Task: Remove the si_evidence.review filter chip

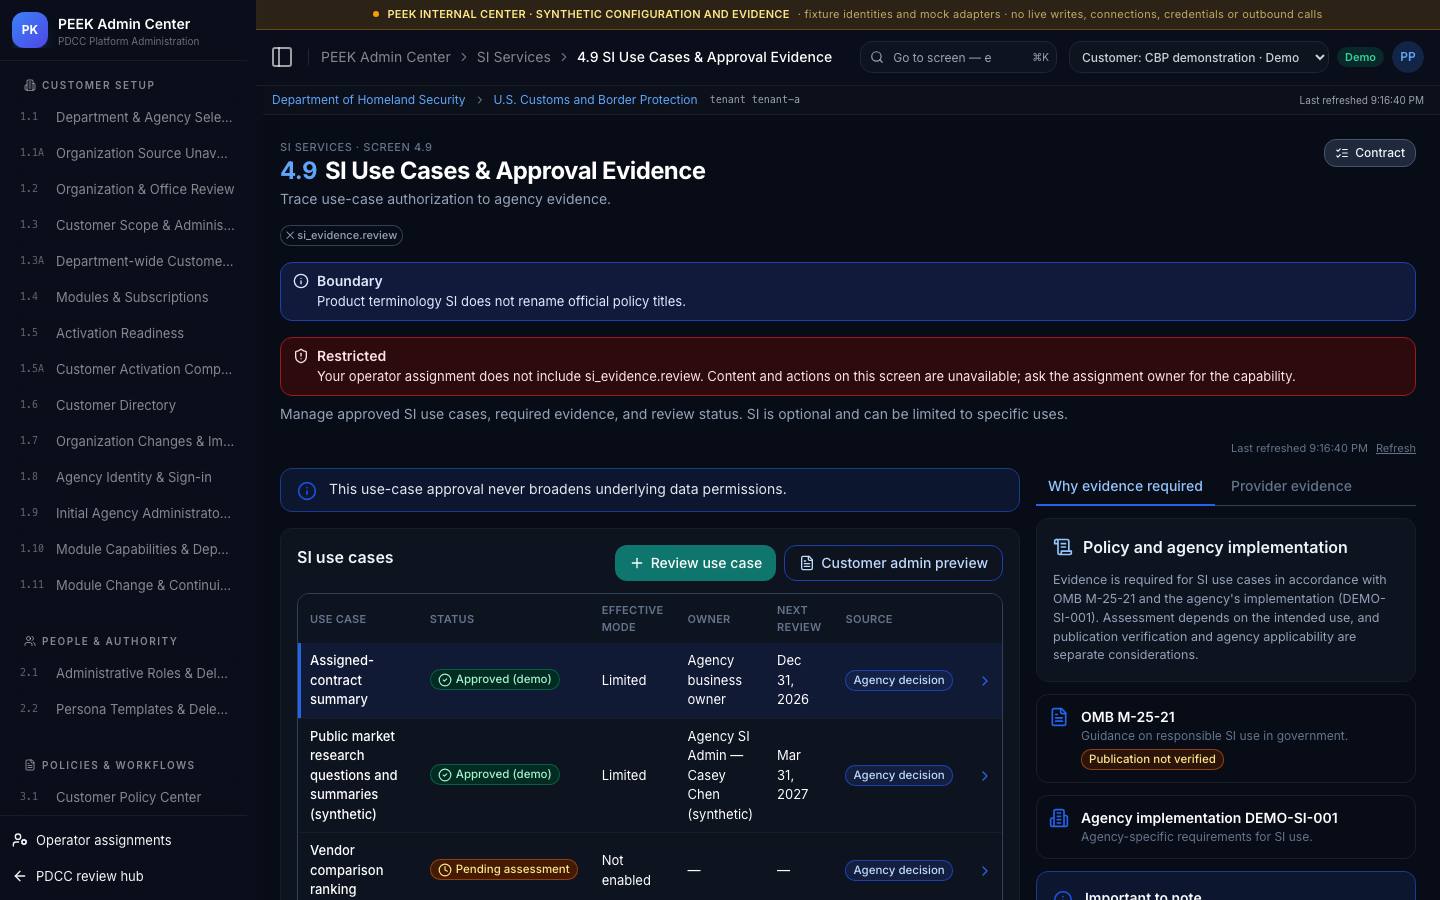Action: (x=290, y=235)
